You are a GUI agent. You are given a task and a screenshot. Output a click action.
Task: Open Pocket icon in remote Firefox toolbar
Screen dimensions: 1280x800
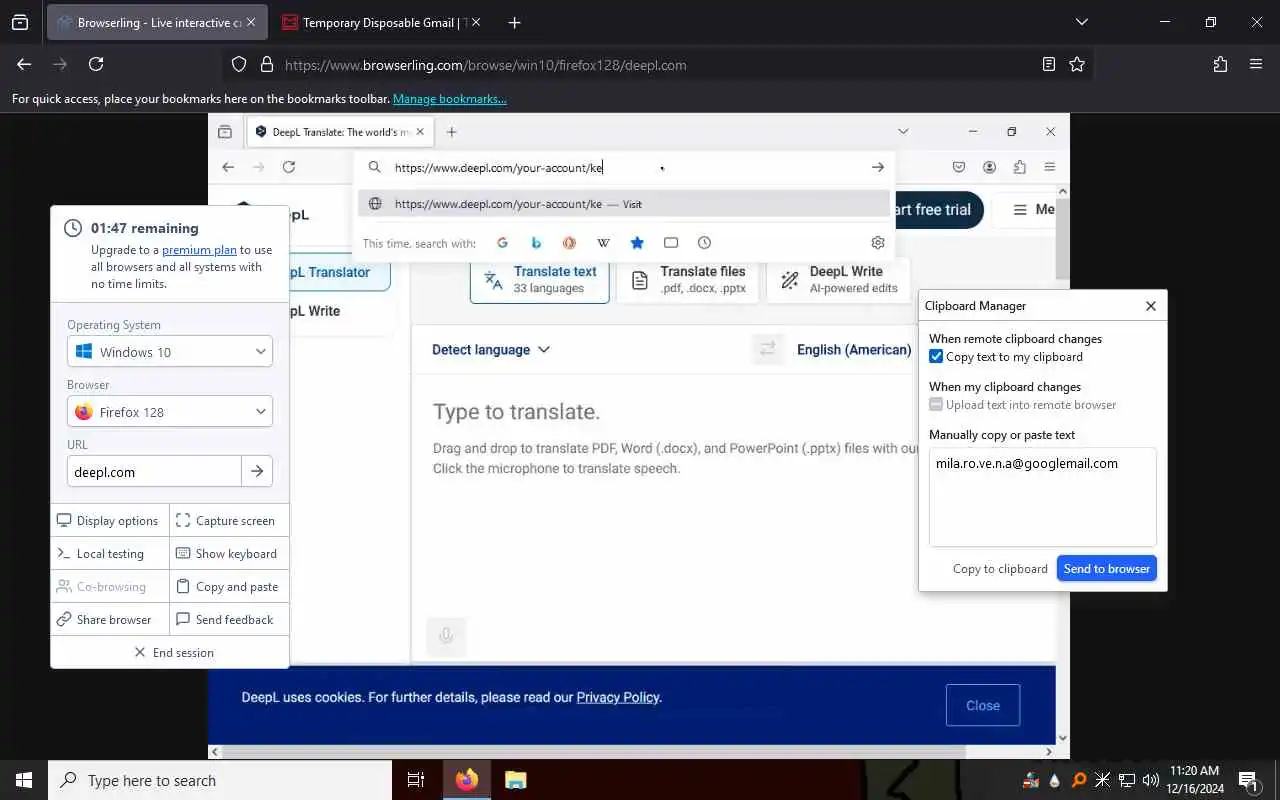pyautogui.click(x=958, y=167)
